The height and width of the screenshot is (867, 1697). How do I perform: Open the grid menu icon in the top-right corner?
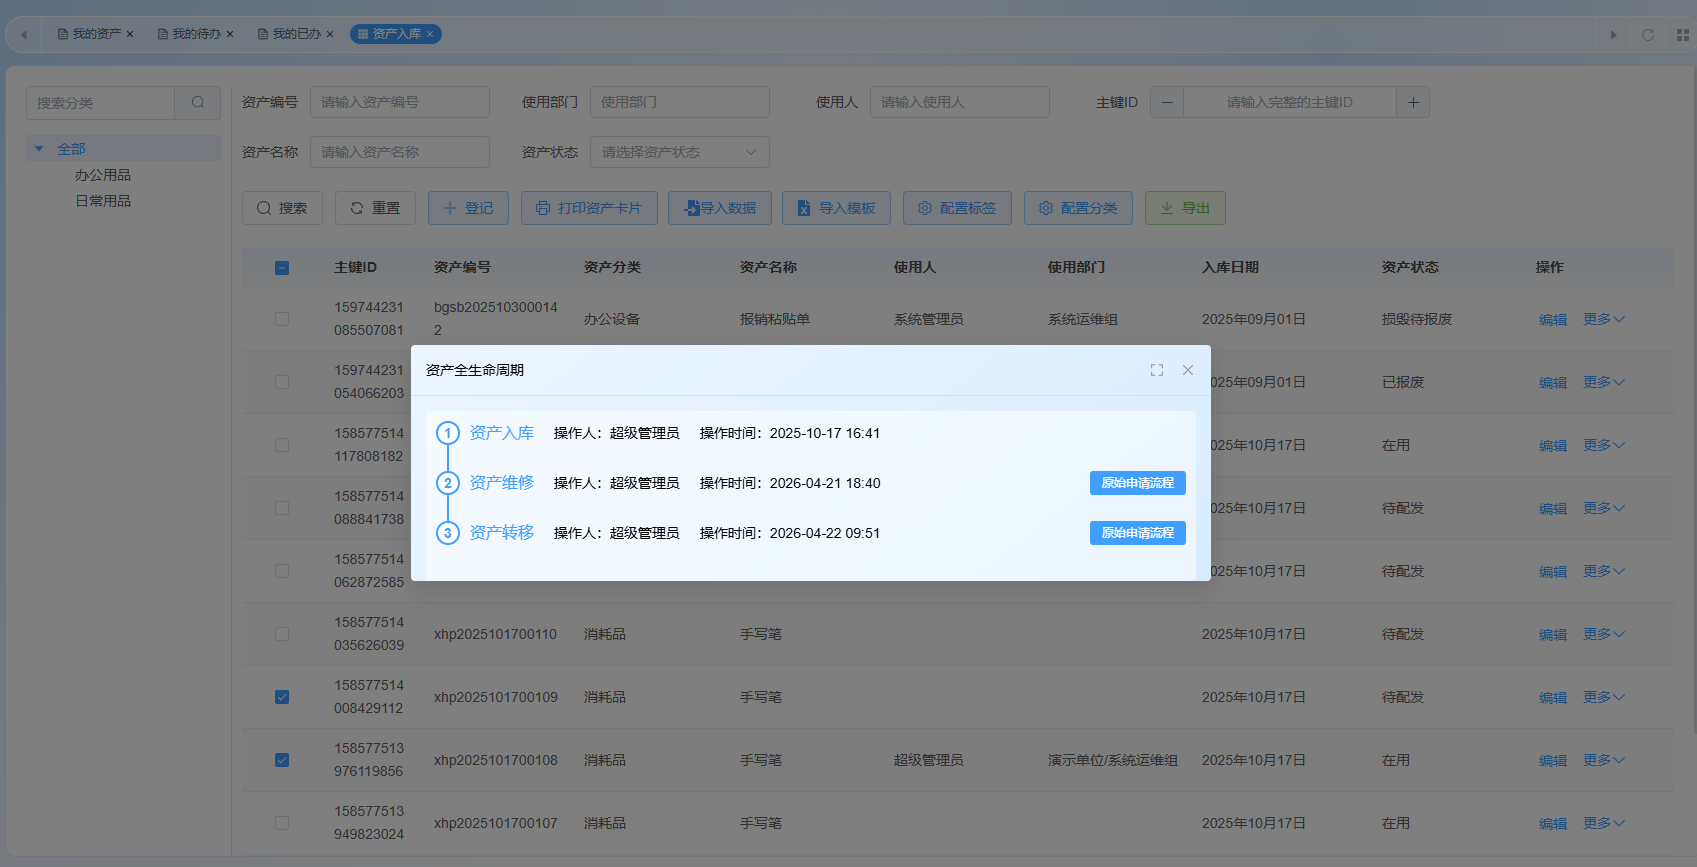pyautogui.click(x=1682, y=35)
